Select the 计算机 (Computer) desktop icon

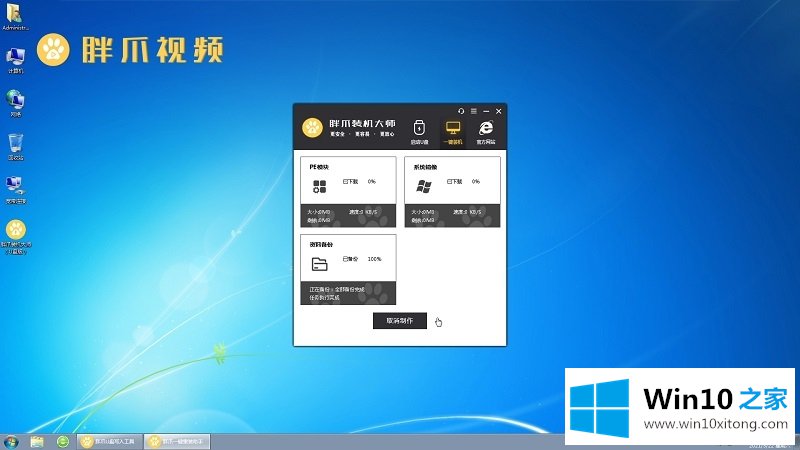(16, 58)
